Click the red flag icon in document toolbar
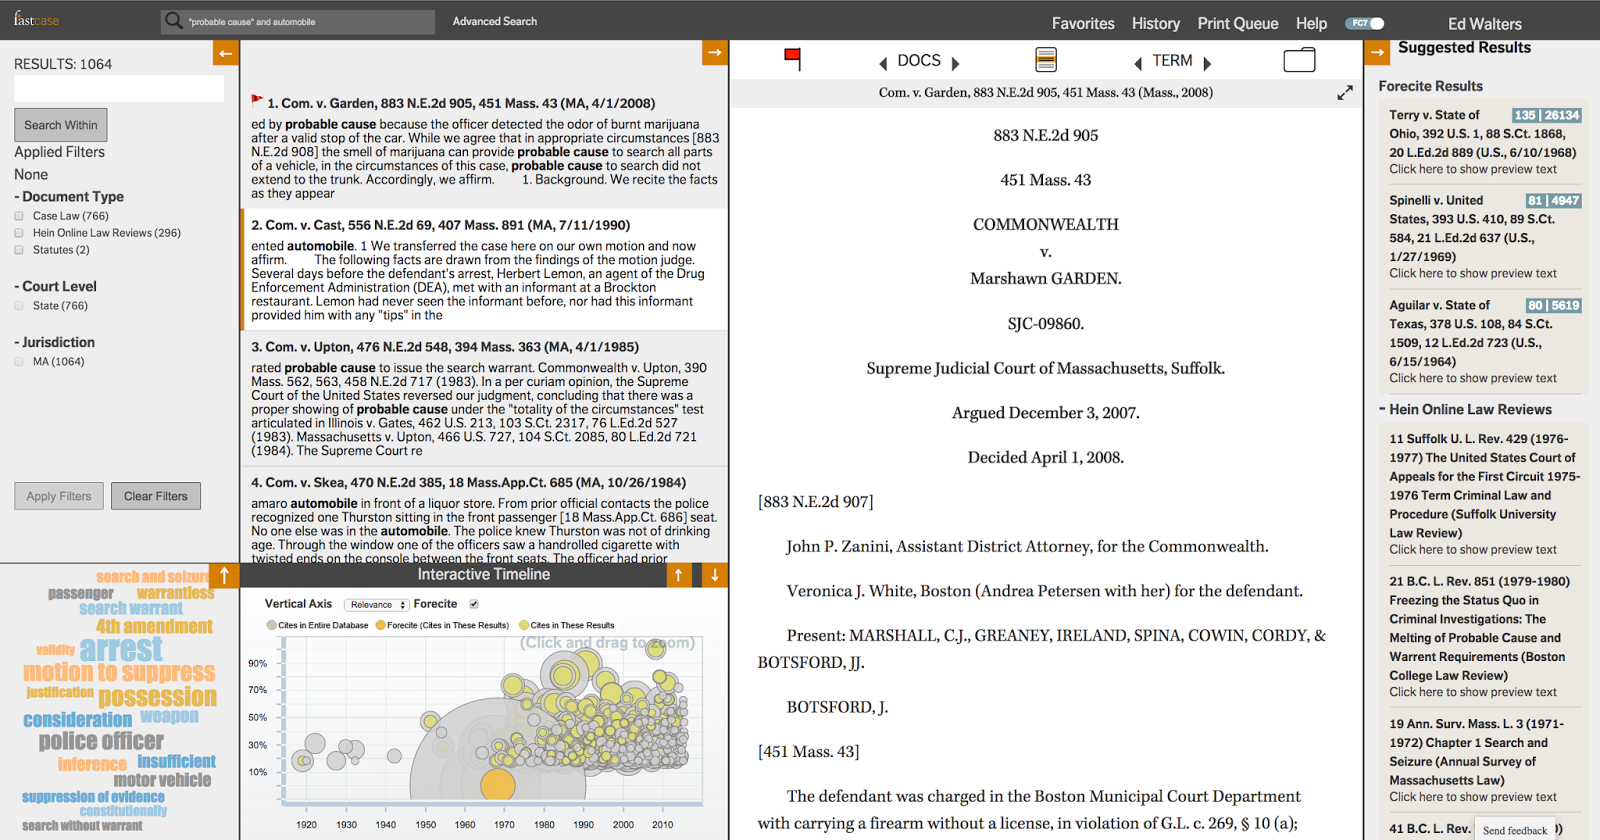Image resolution: width=1600 pixels, height=840 pixels. pyautogui.click(x=793, y=59)
